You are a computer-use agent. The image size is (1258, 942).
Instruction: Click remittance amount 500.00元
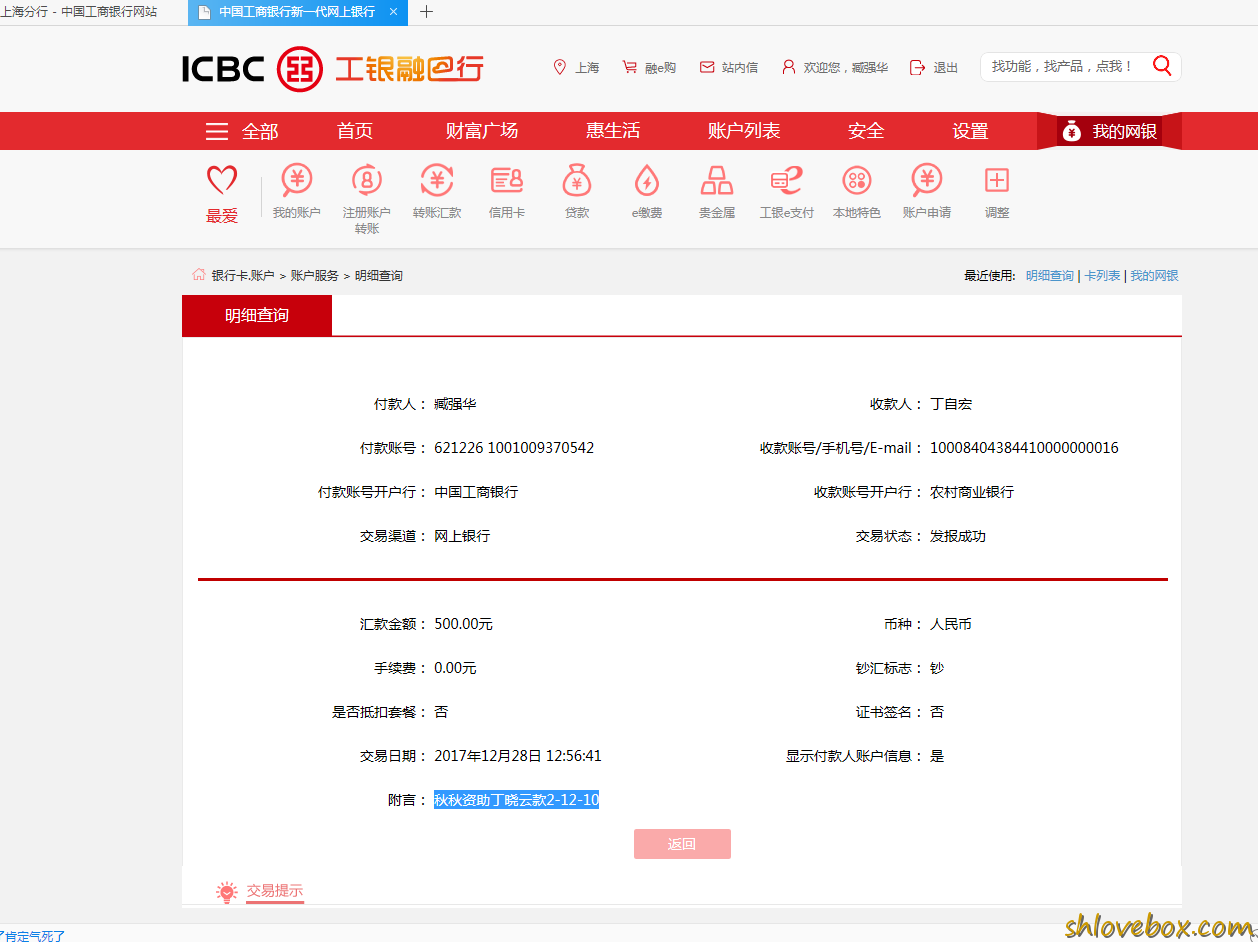coord(463,624)
